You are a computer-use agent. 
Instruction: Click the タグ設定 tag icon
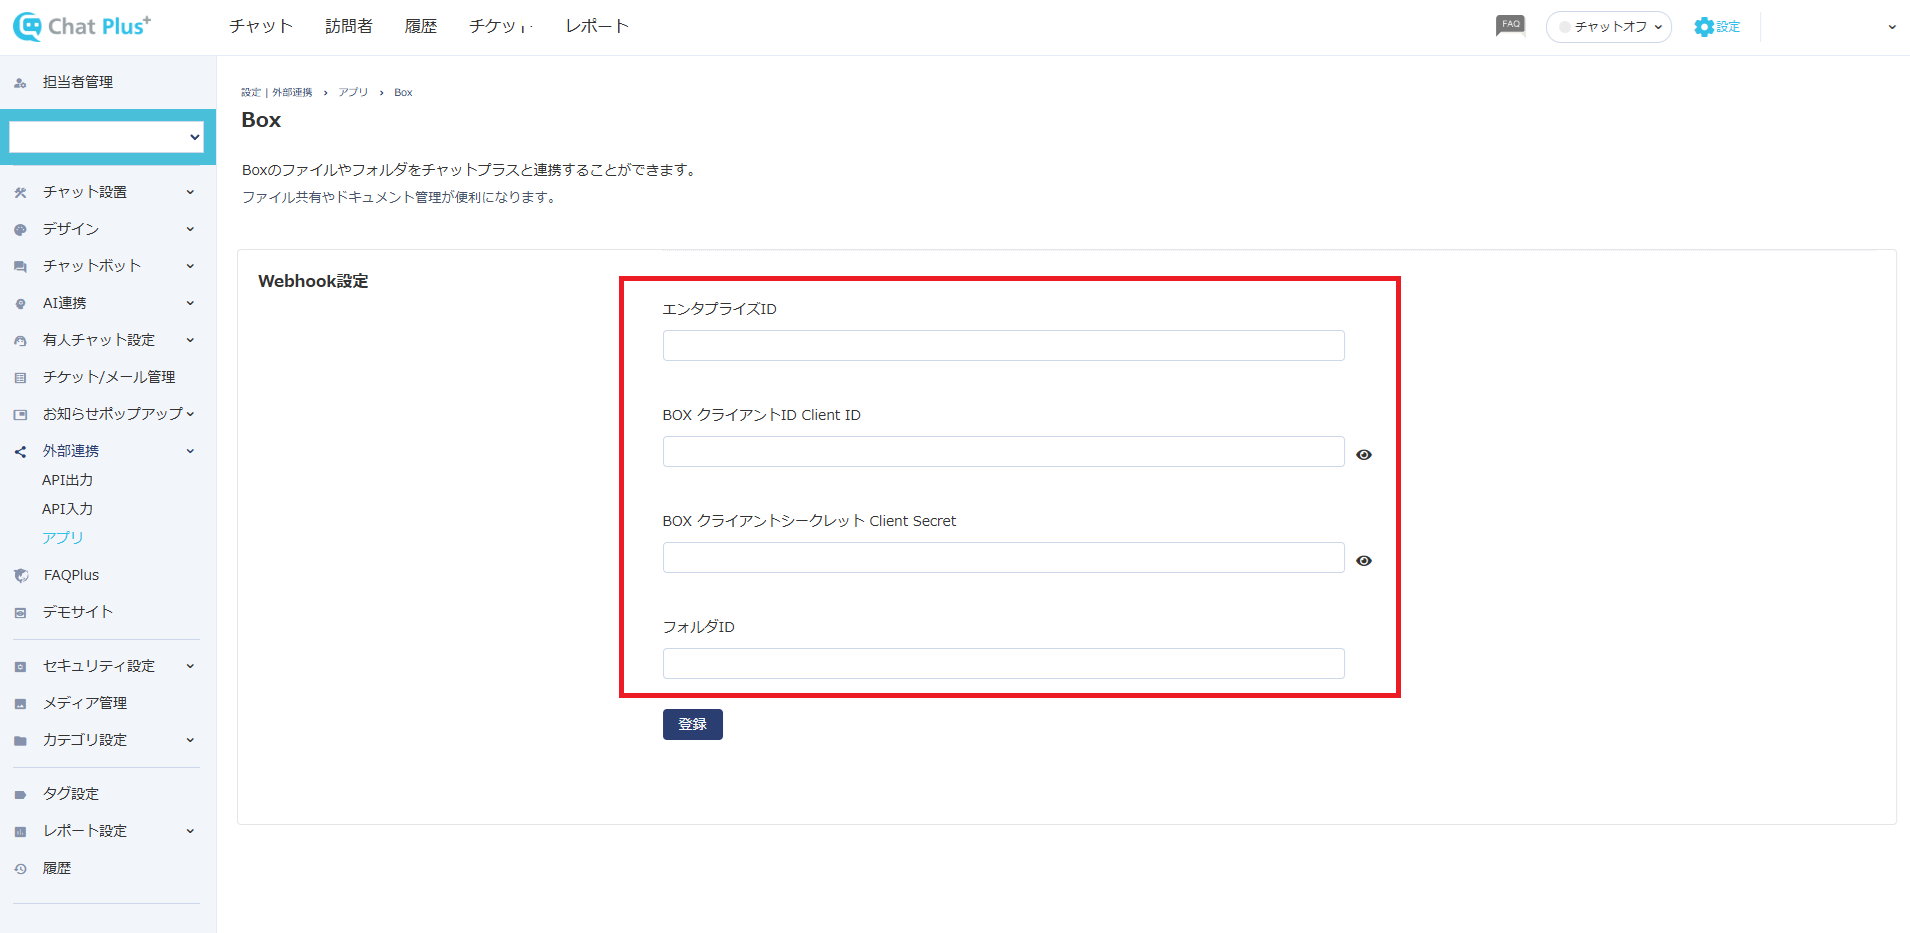20,795
